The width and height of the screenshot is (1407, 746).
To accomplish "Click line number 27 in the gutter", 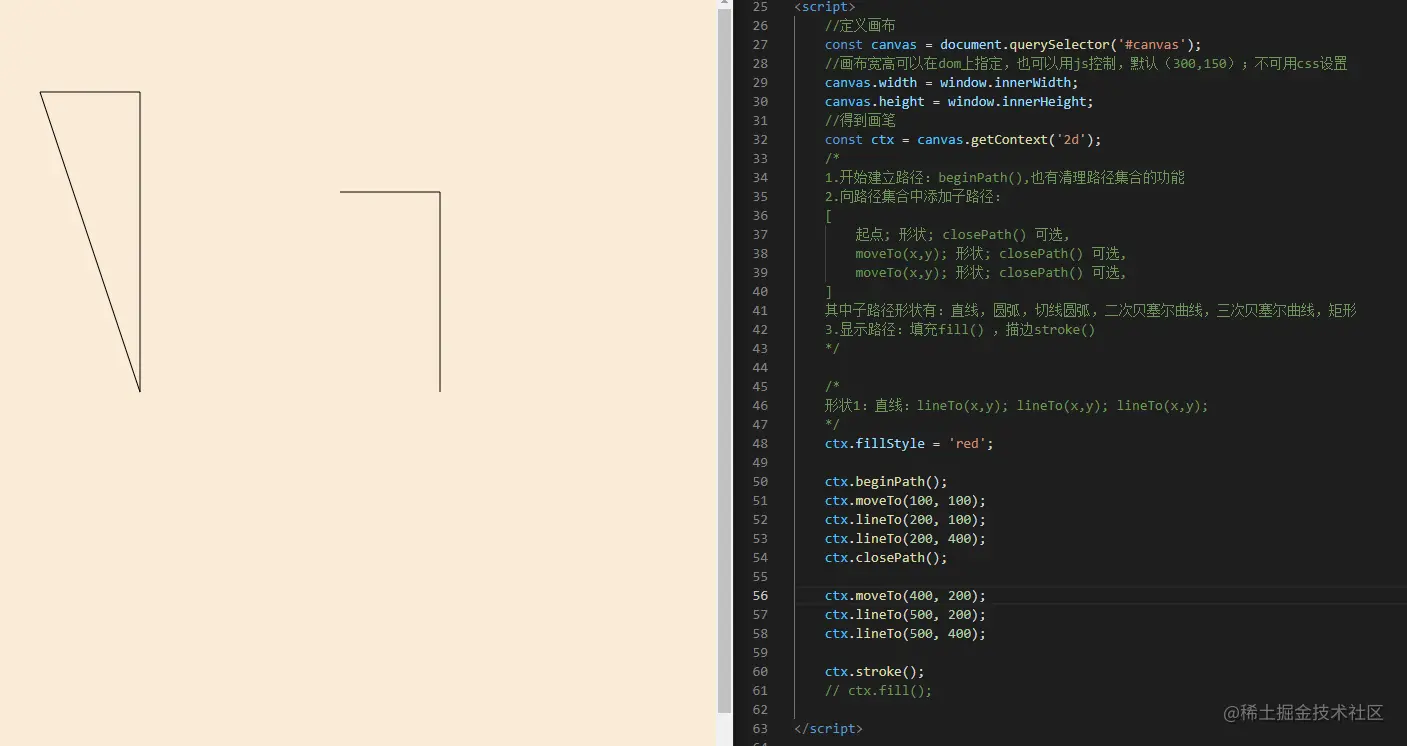I will [760, 45].
